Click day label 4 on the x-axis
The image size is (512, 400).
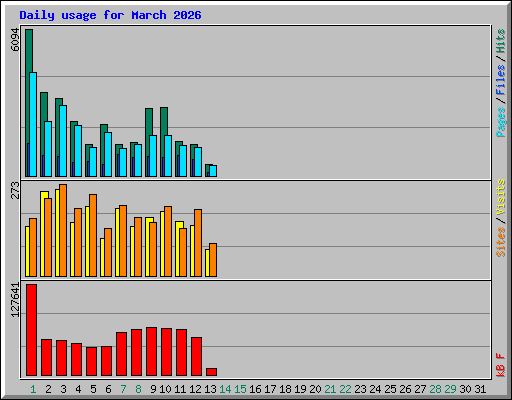[78, 389]
